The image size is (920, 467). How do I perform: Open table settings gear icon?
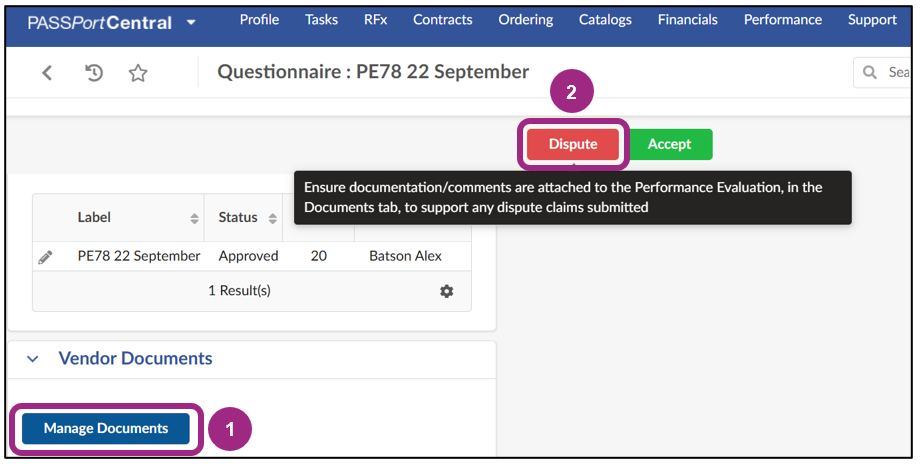(x=446, y=291)
